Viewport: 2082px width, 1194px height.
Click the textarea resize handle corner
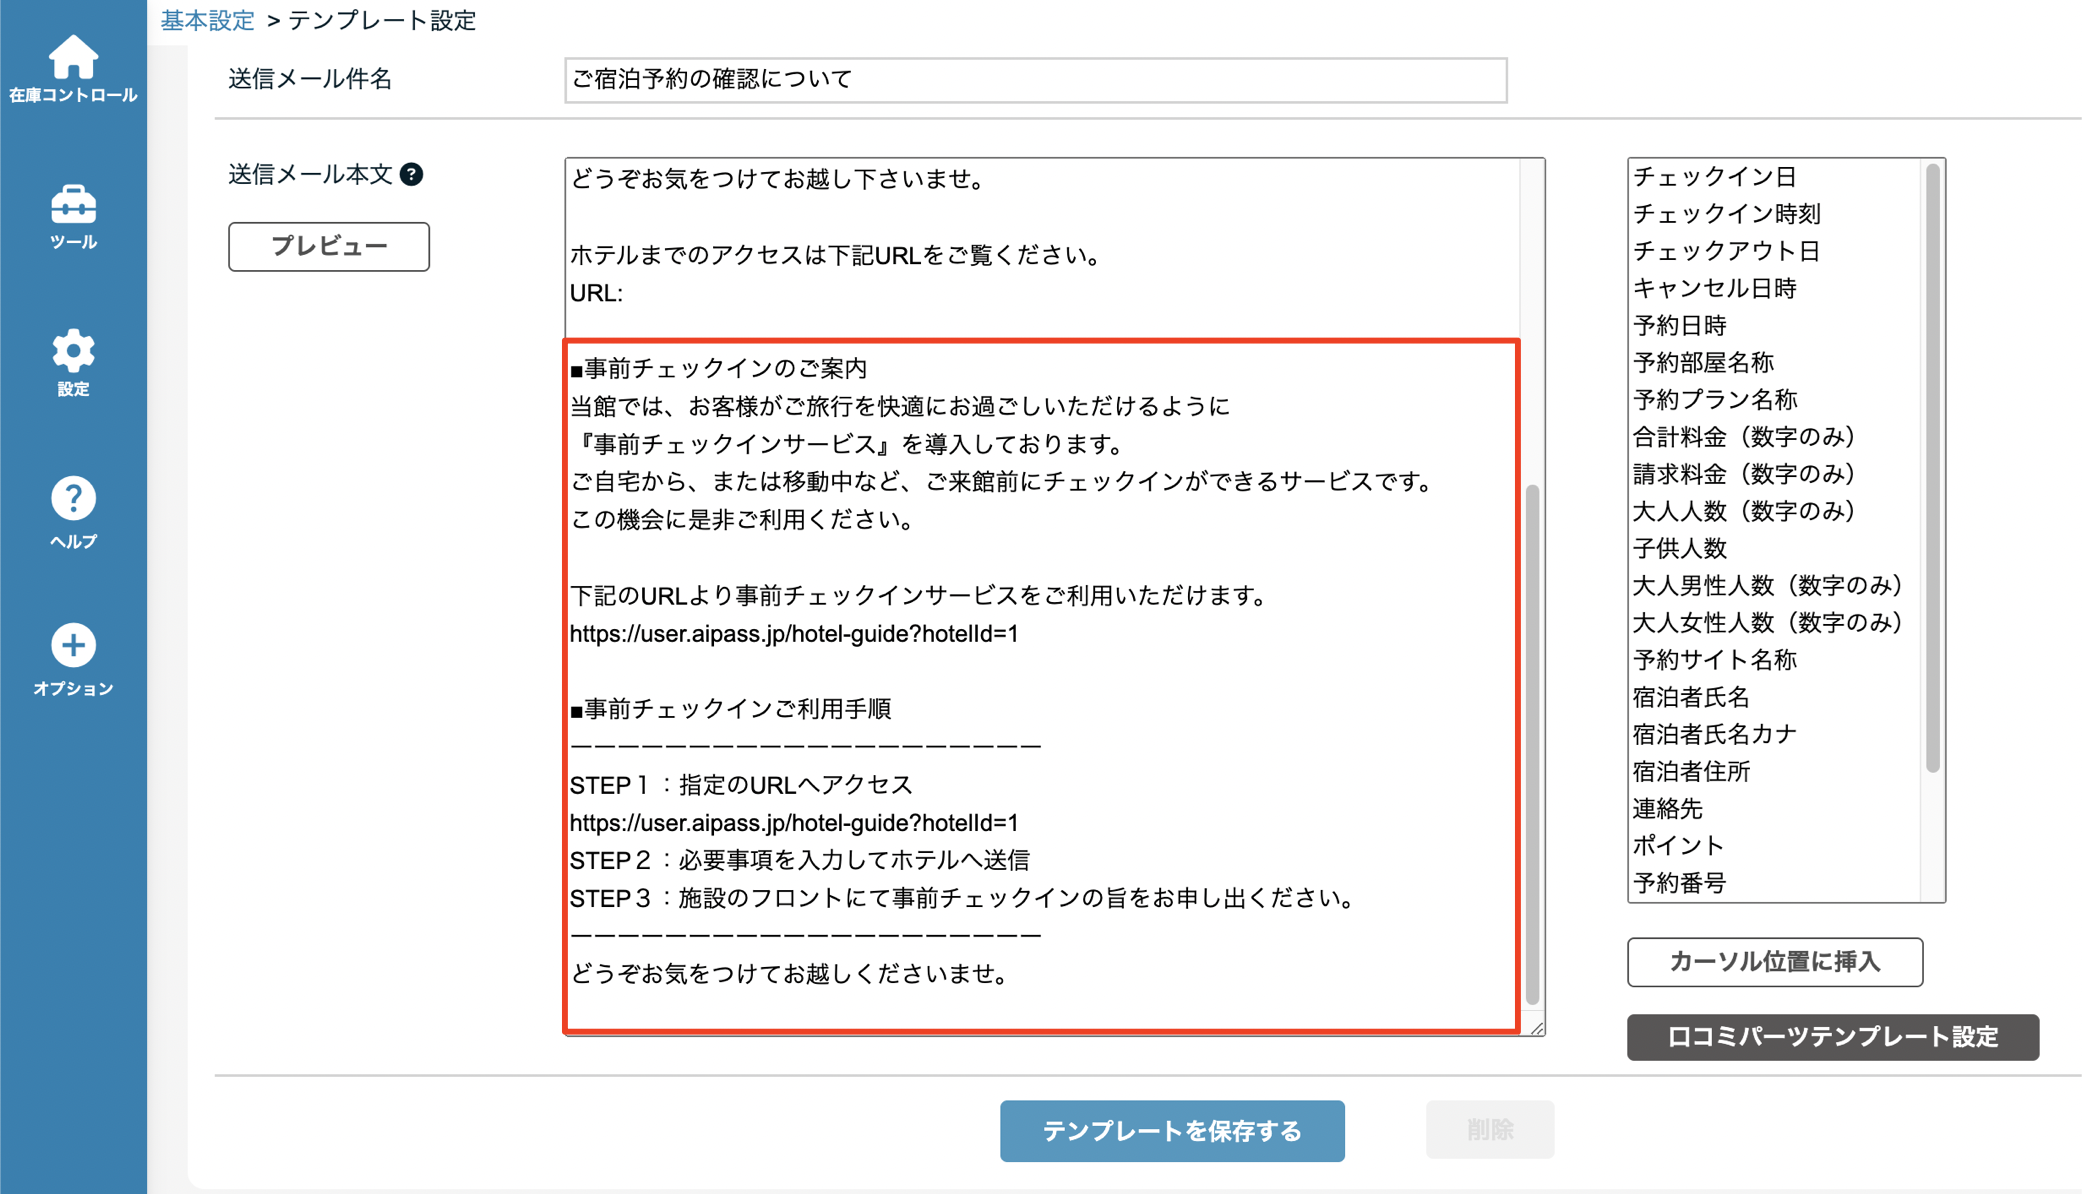[x=1536, y=1027]
